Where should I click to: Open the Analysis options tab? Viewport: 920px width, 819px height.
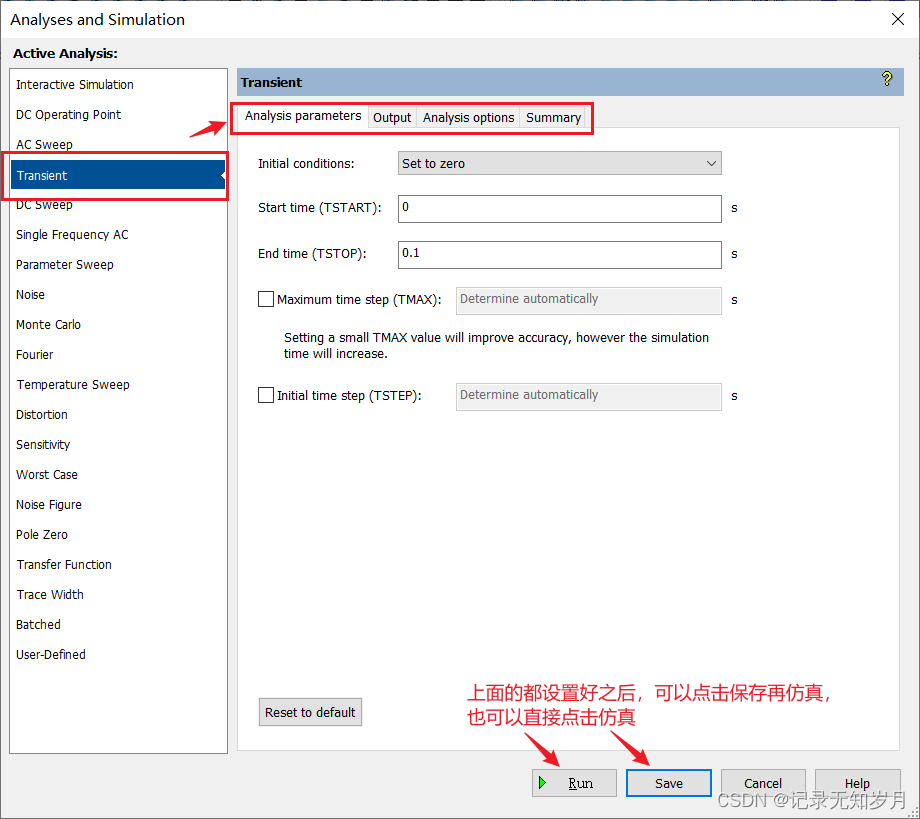coord(468,117)
